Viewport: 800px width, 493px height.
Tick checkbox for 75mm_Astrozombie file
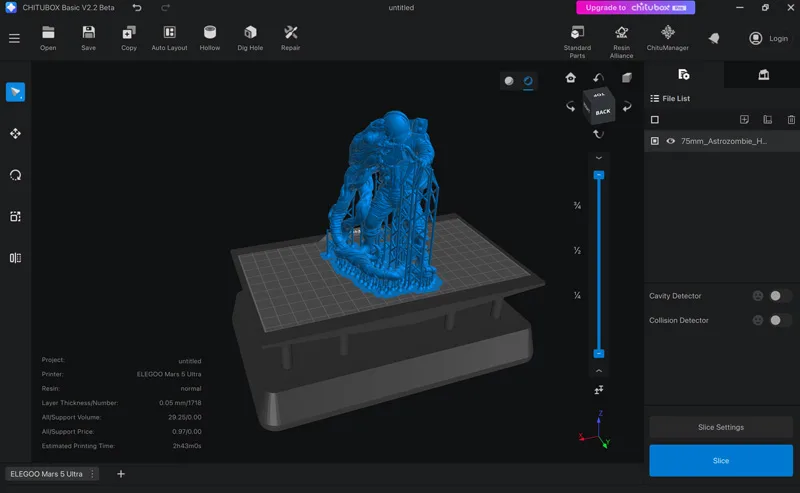click(655, 141)
